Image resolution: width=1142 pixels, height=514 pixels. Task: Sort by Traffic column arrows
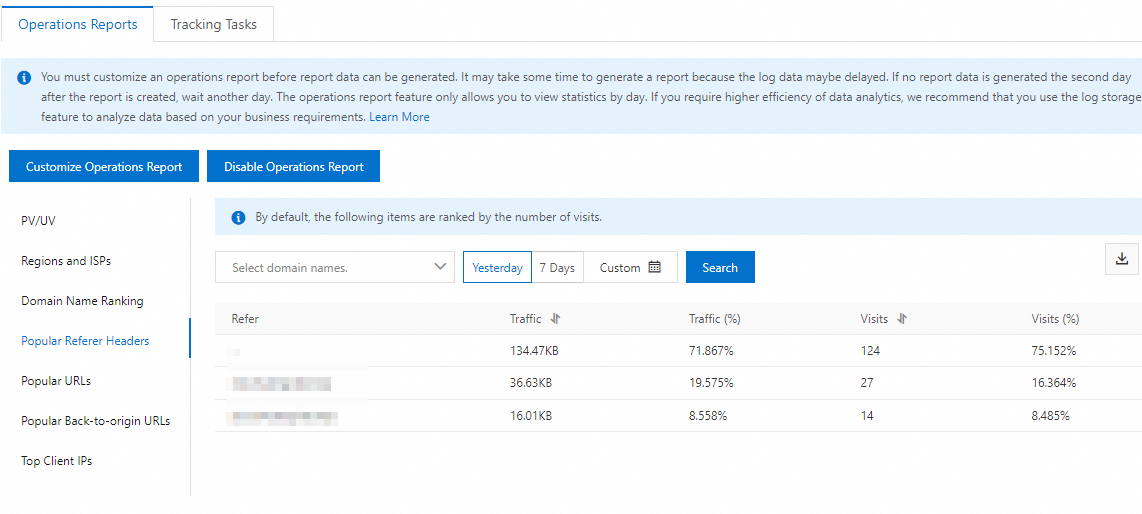[x=556, y=319]
